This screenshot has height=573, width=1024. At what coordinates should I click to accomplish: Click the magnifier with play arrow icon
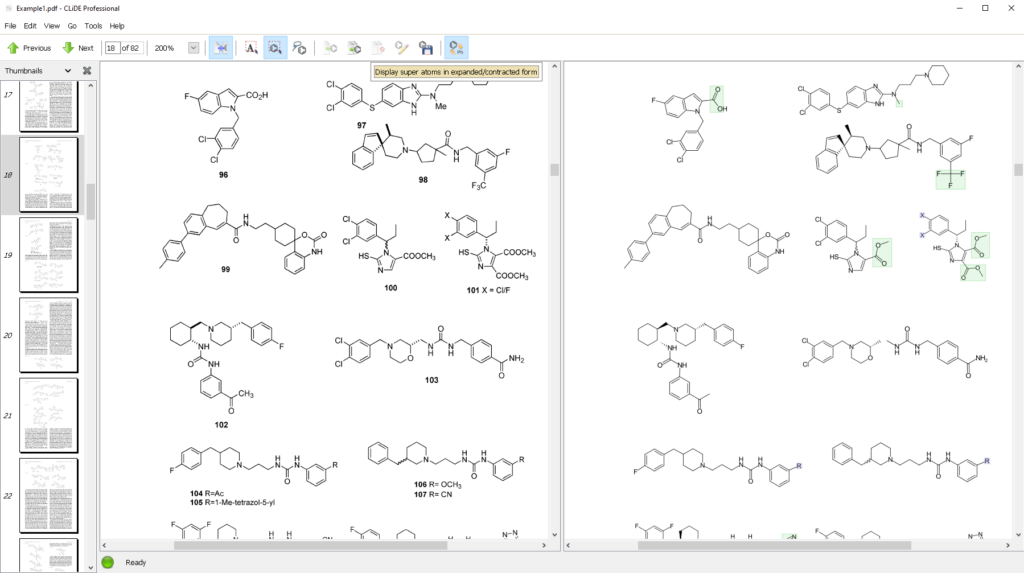(299, 47)
